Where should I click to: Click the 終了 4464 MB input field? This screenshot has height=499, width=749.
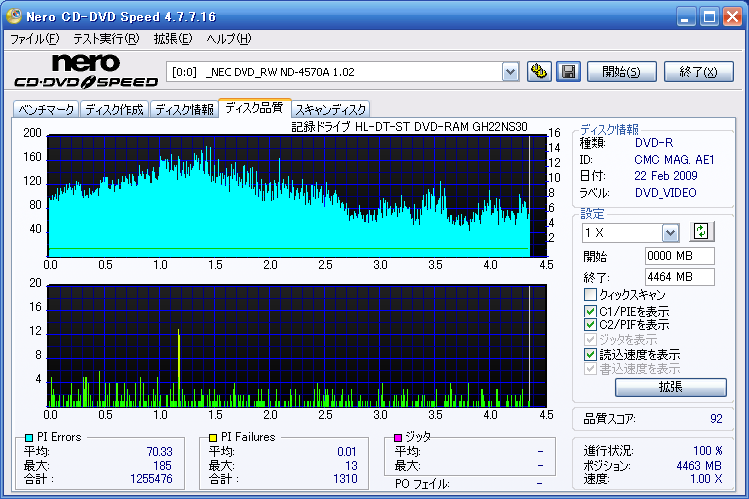[x=679, y=277]
